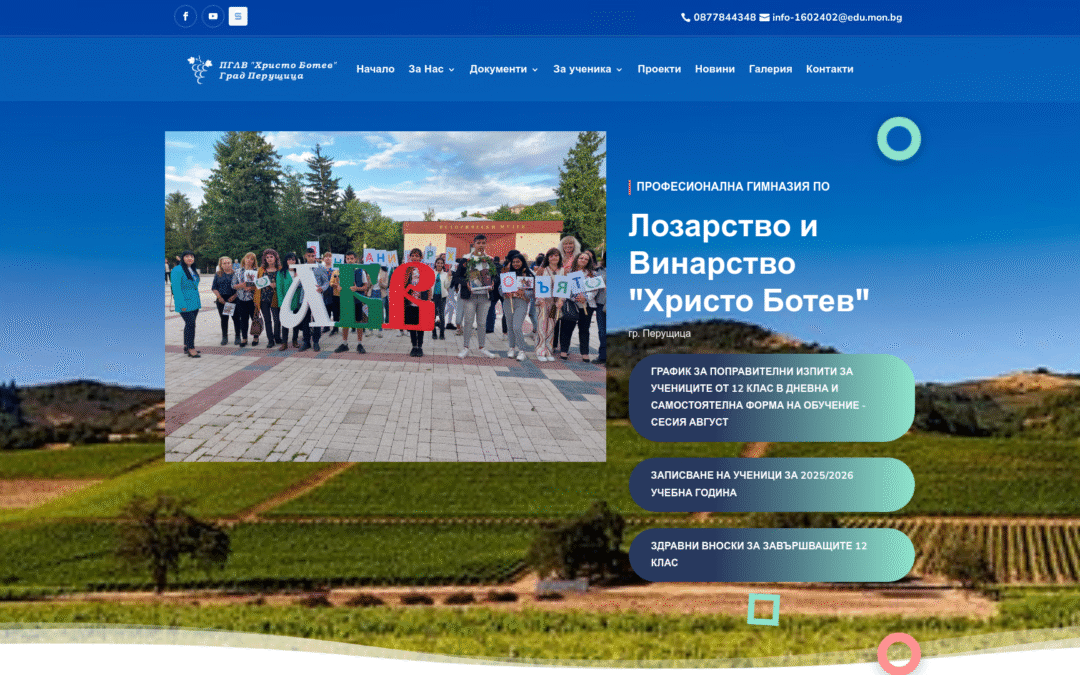Click Професионална гимназия по subtitle
This screenshot has height=675, width=1080.
pyautogui.click(x=733, y=187)
